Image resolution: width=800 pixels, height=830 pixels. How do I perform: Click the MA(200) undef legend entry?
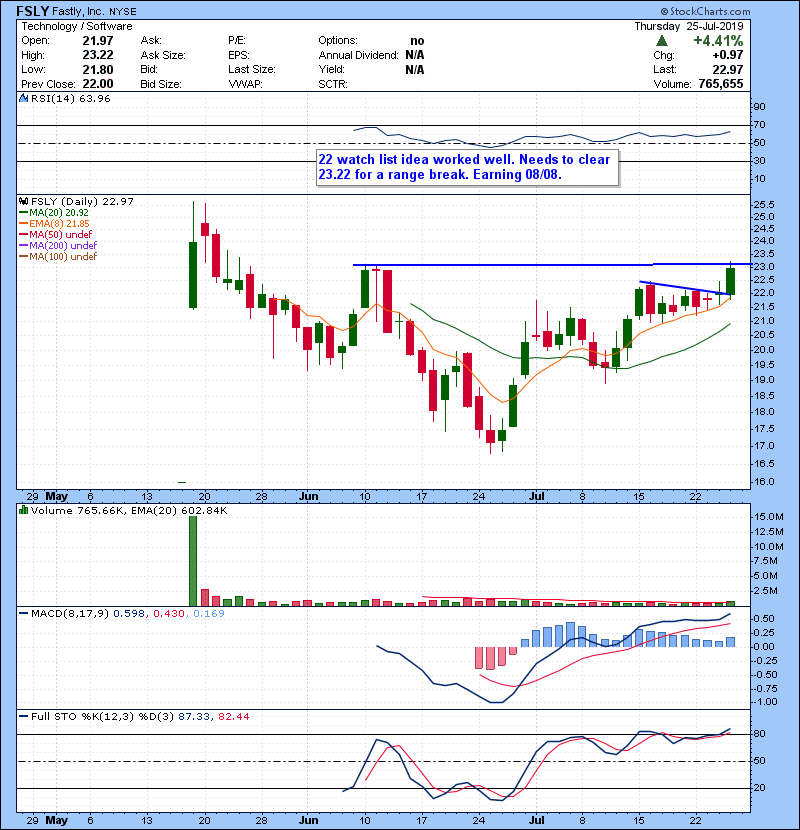[x=58, y=246]
